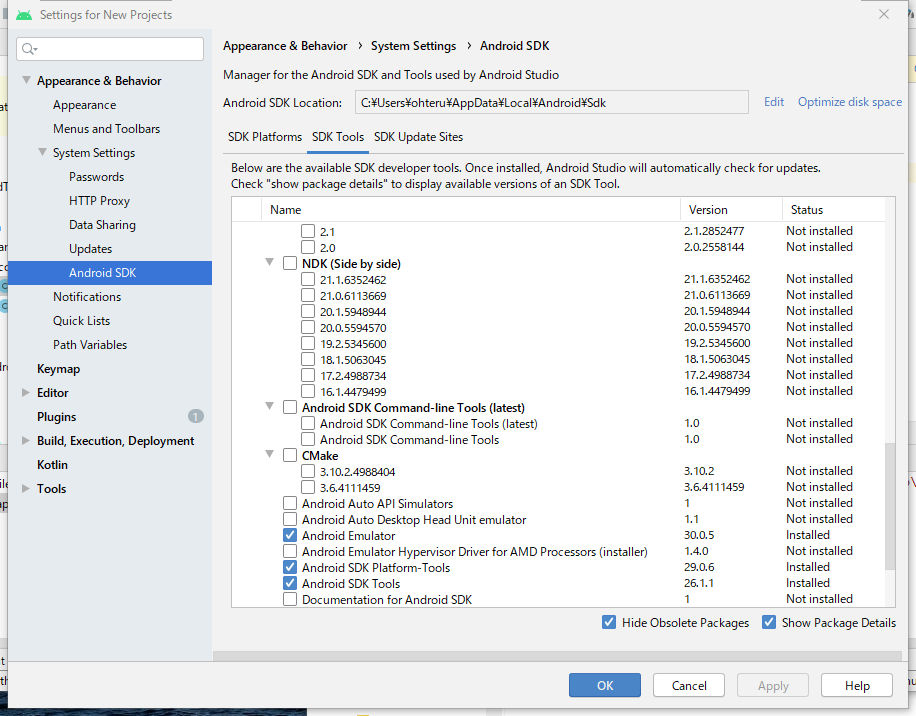Select HTTP Proxy settings
Screen dimensions: 916x716
(x=99, y=200)
